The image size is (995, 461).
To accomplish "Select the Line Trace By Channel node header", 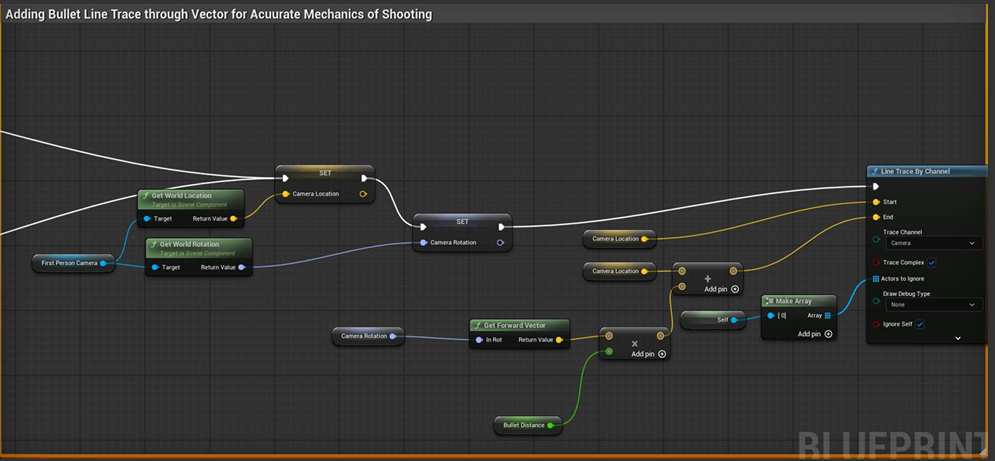I will tap(926, 171).
